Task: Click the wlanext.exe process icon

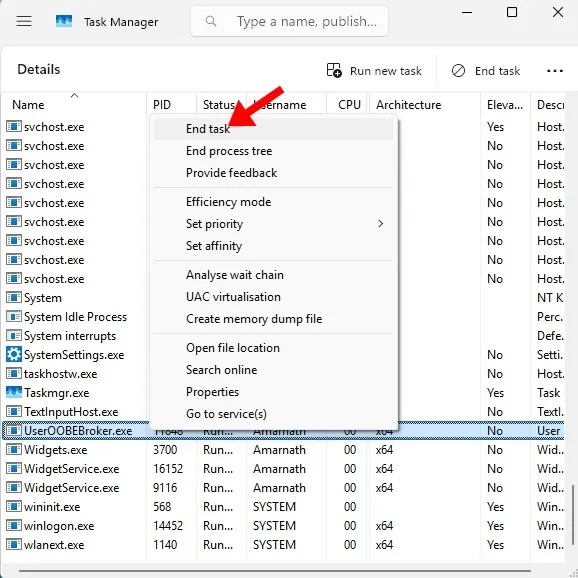Action: (14, 544)
